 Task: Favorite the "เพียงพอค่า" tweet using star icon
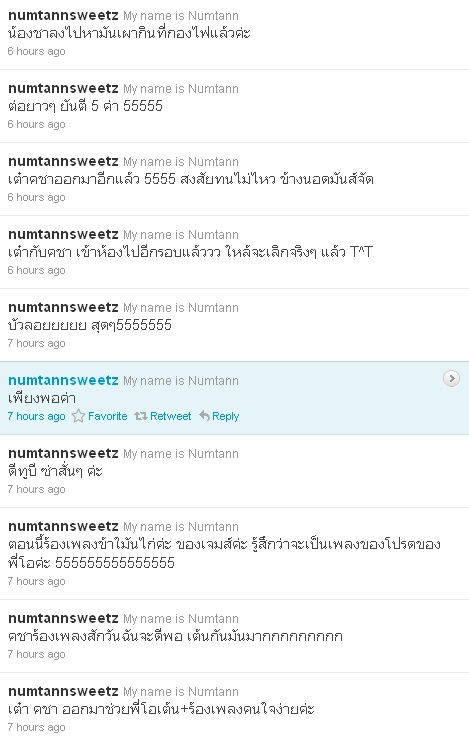(x=78, y=417)
